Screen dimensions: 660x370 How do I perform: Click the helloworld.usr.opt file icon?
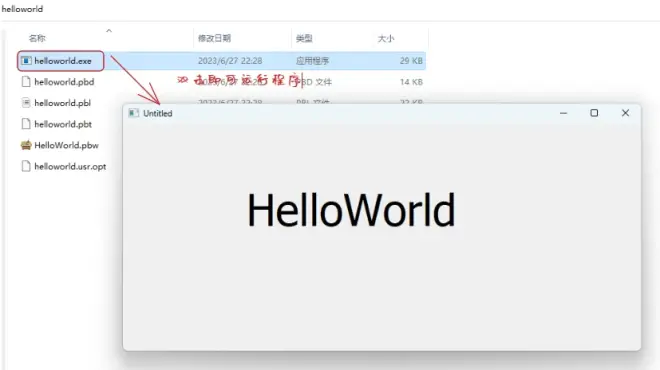tap(26, 166)
